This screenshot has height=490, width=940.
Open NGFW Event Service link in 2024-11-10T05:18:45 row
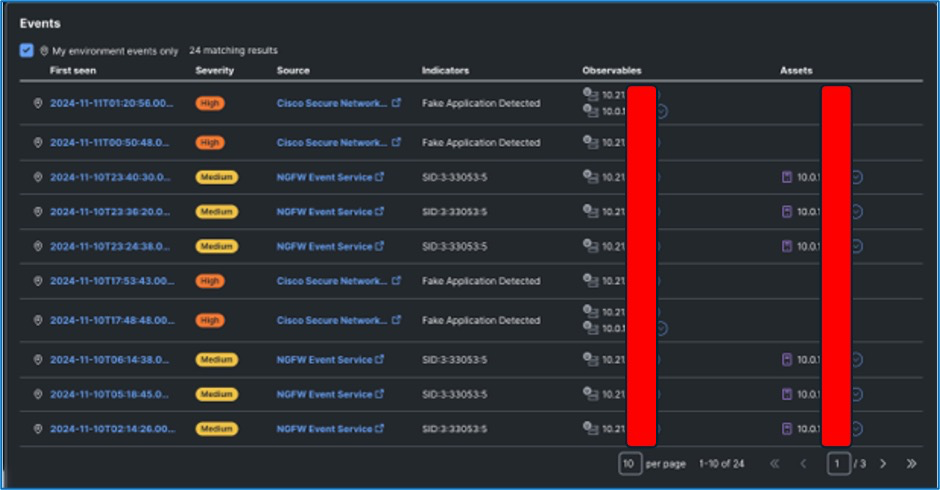coord(324,394)
